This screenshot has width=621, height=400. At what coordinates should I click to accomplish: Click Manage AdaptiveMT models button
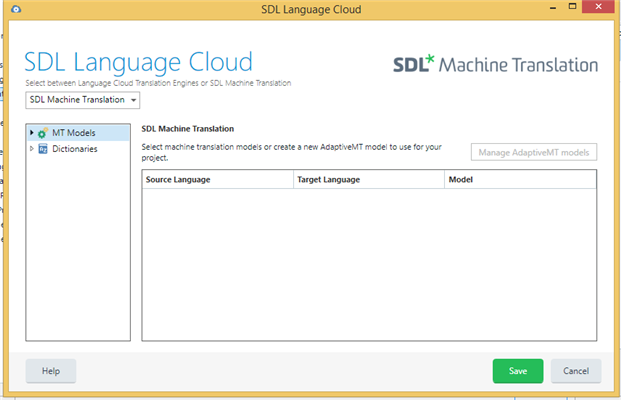tap(533, 152)
